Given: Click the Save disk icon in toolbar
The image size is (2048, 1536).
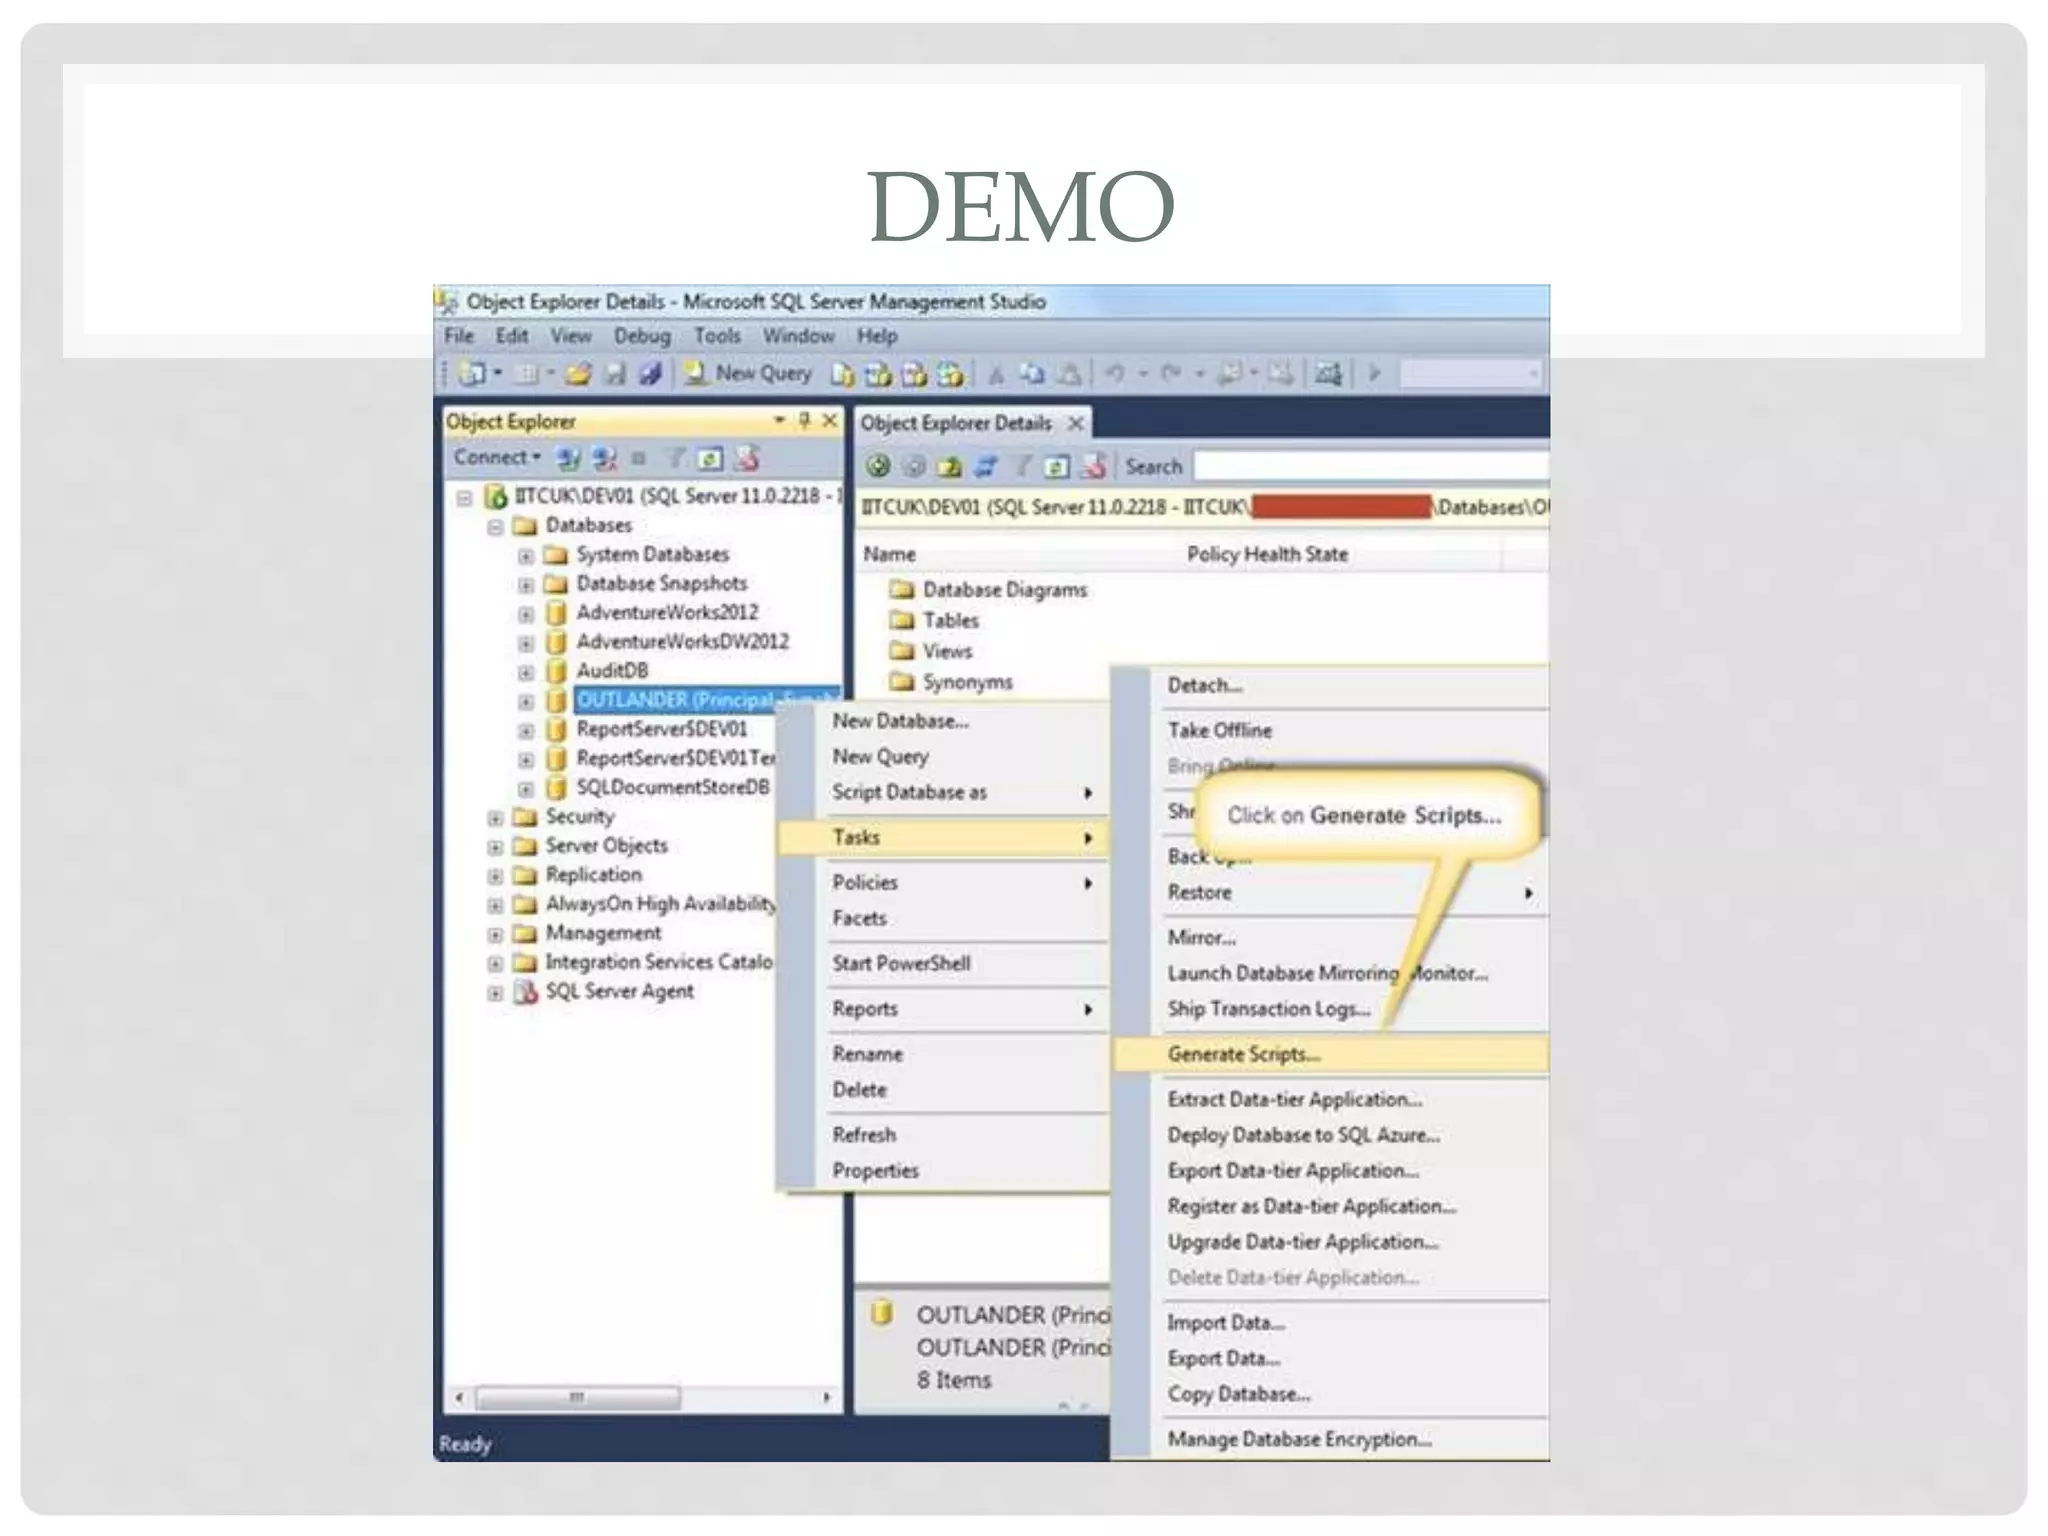Looking at the screenshot, I should (x=615, y=374).
